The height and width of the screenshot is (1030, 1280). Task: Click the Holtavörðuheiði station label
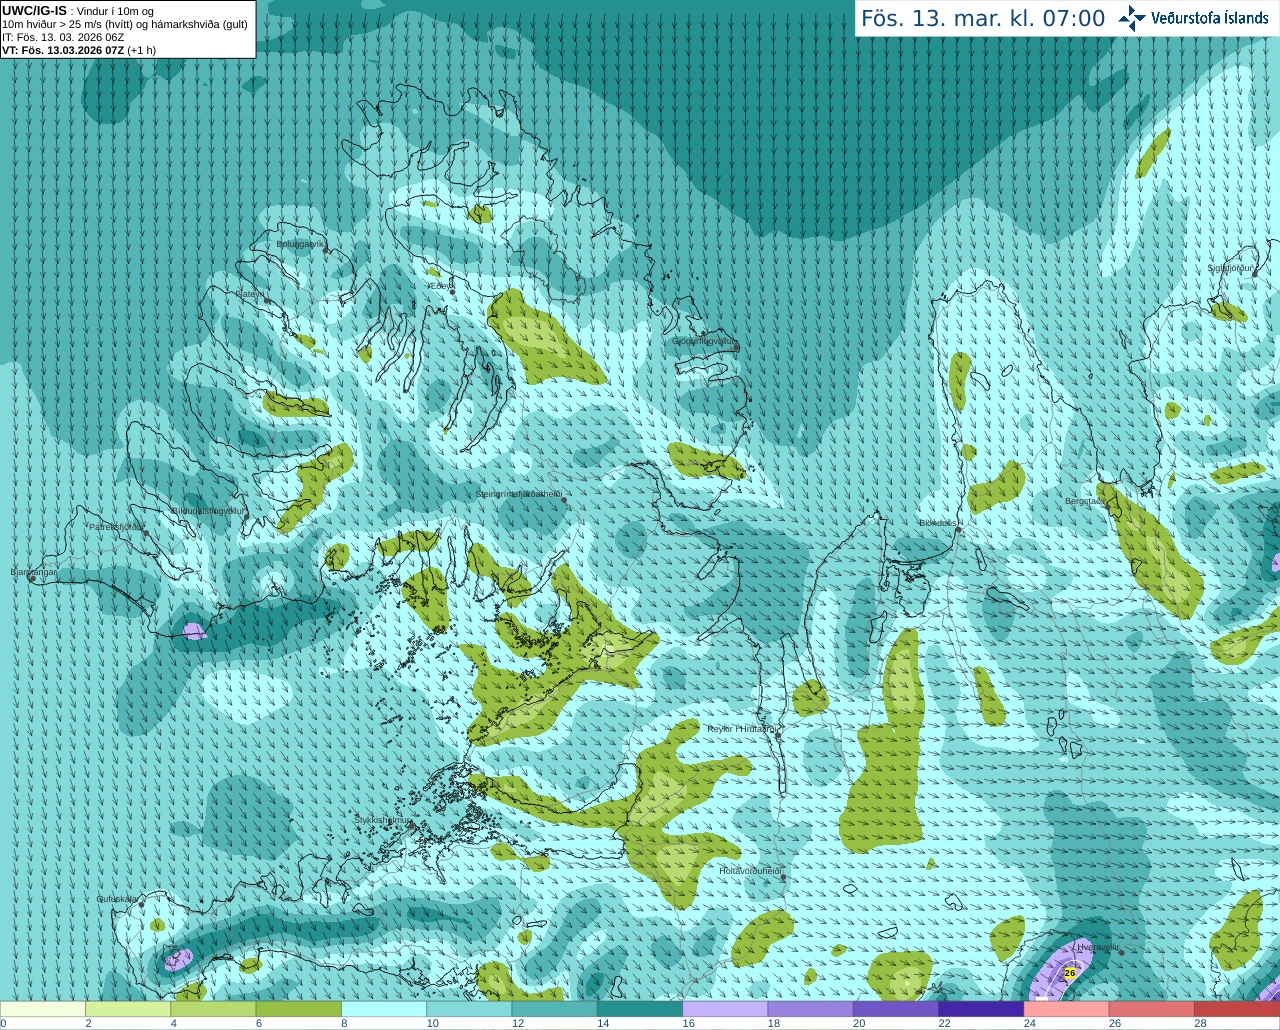point(750,871)
